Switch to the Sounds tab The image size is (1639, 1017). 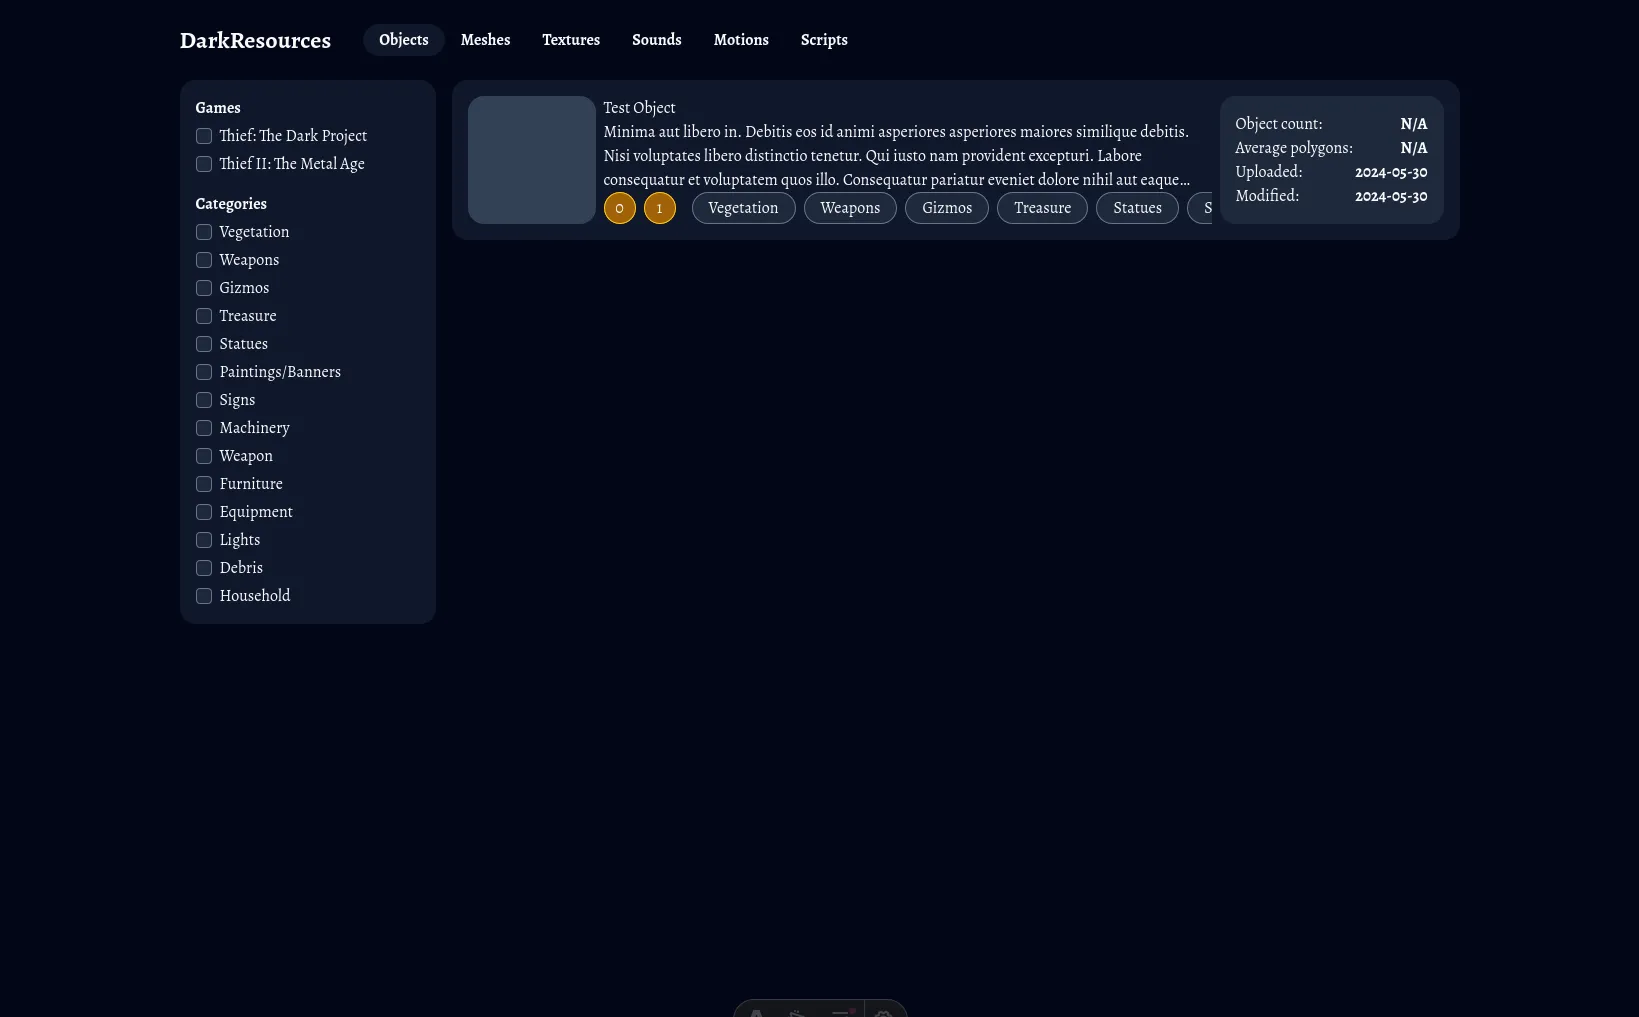(x=656, y=40)
